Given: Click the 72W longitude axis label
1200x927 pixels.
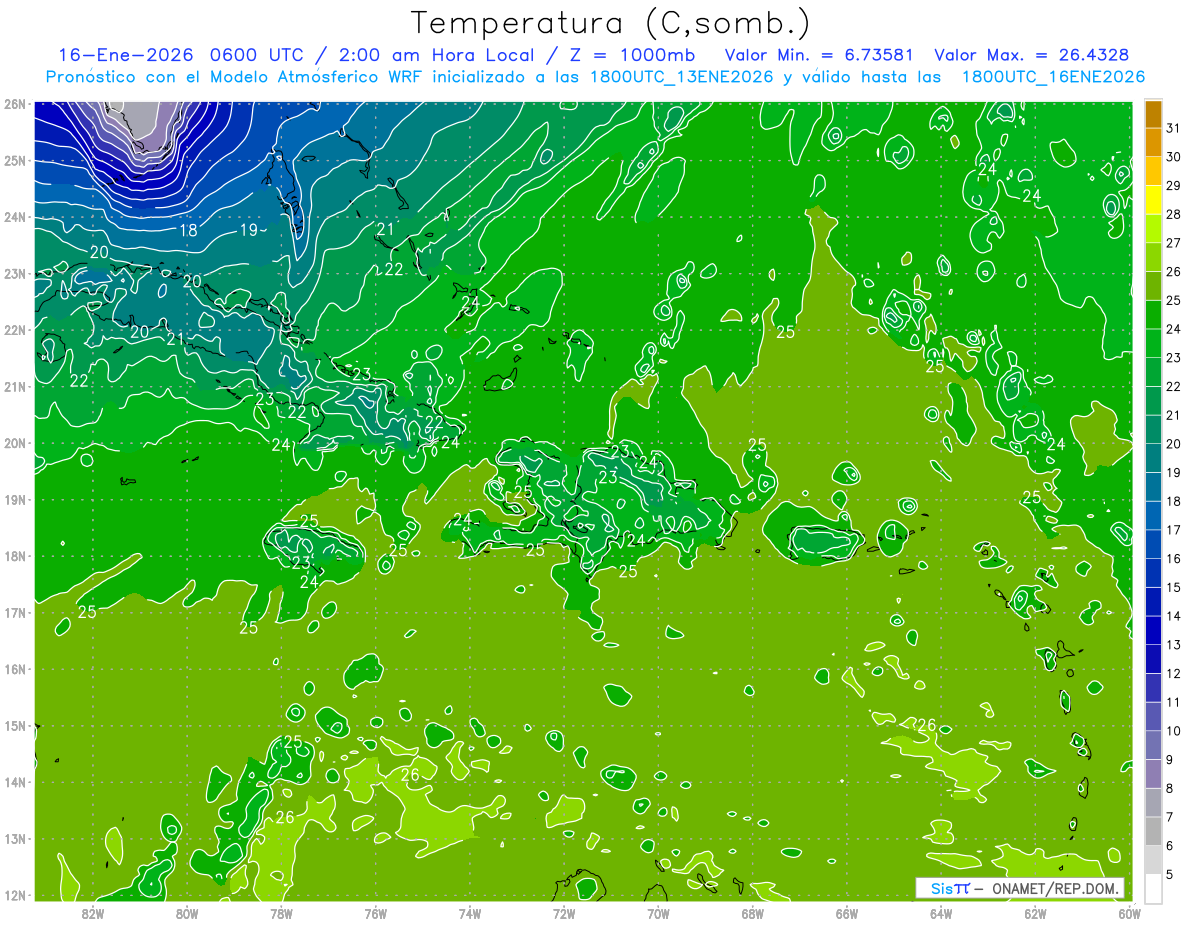Looking at the screenshot, I should (x=564, y=913).
